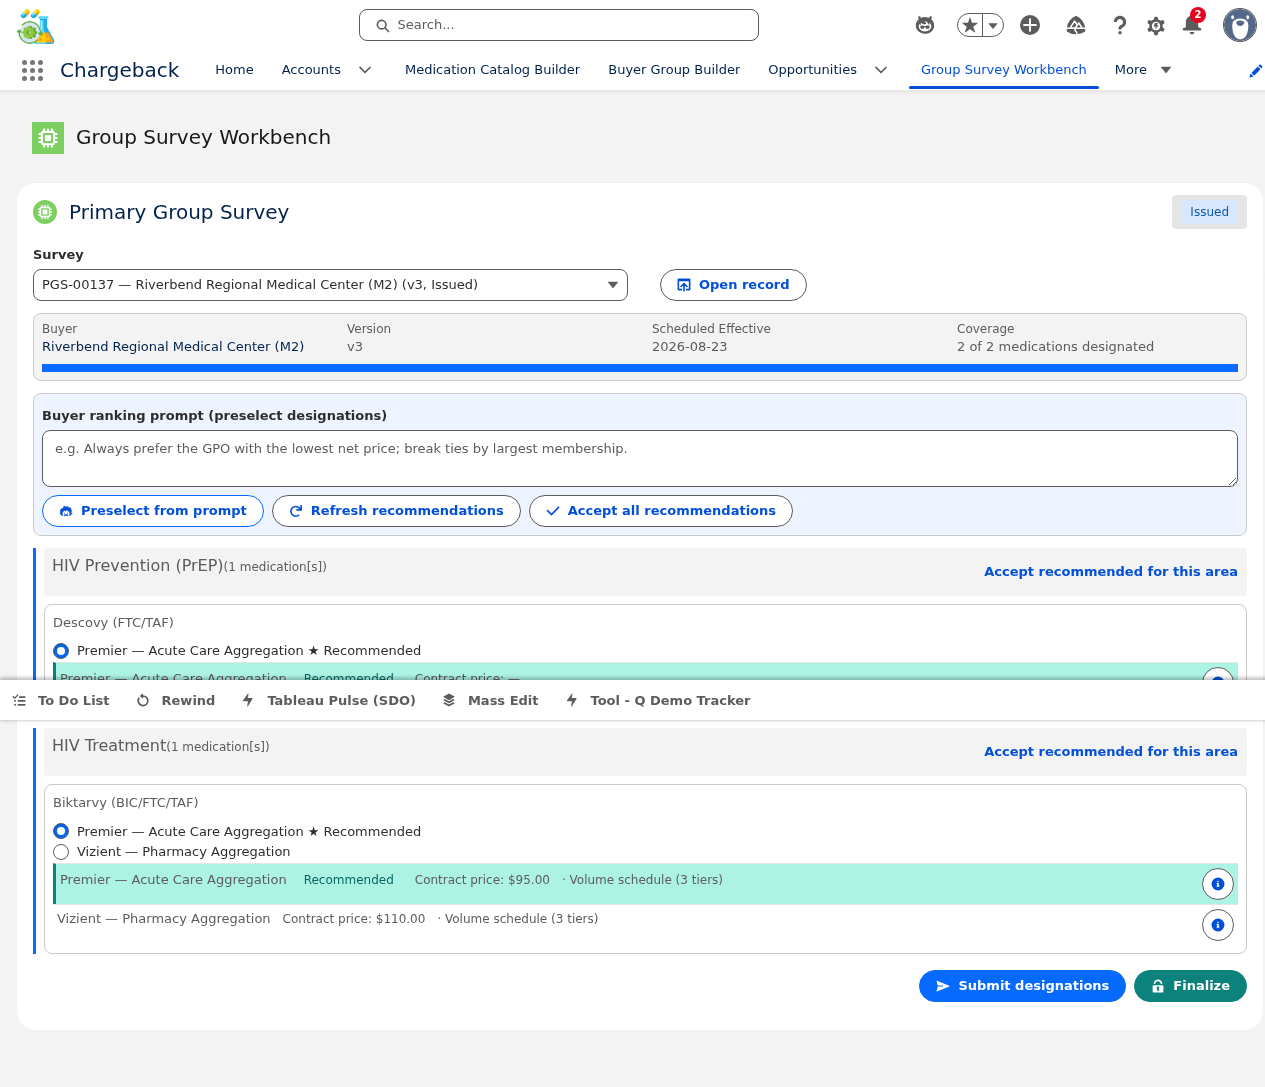This screenshot has width=1265, height=1087.
Task: Click the Favorites star icon
Action: (970, 25)
